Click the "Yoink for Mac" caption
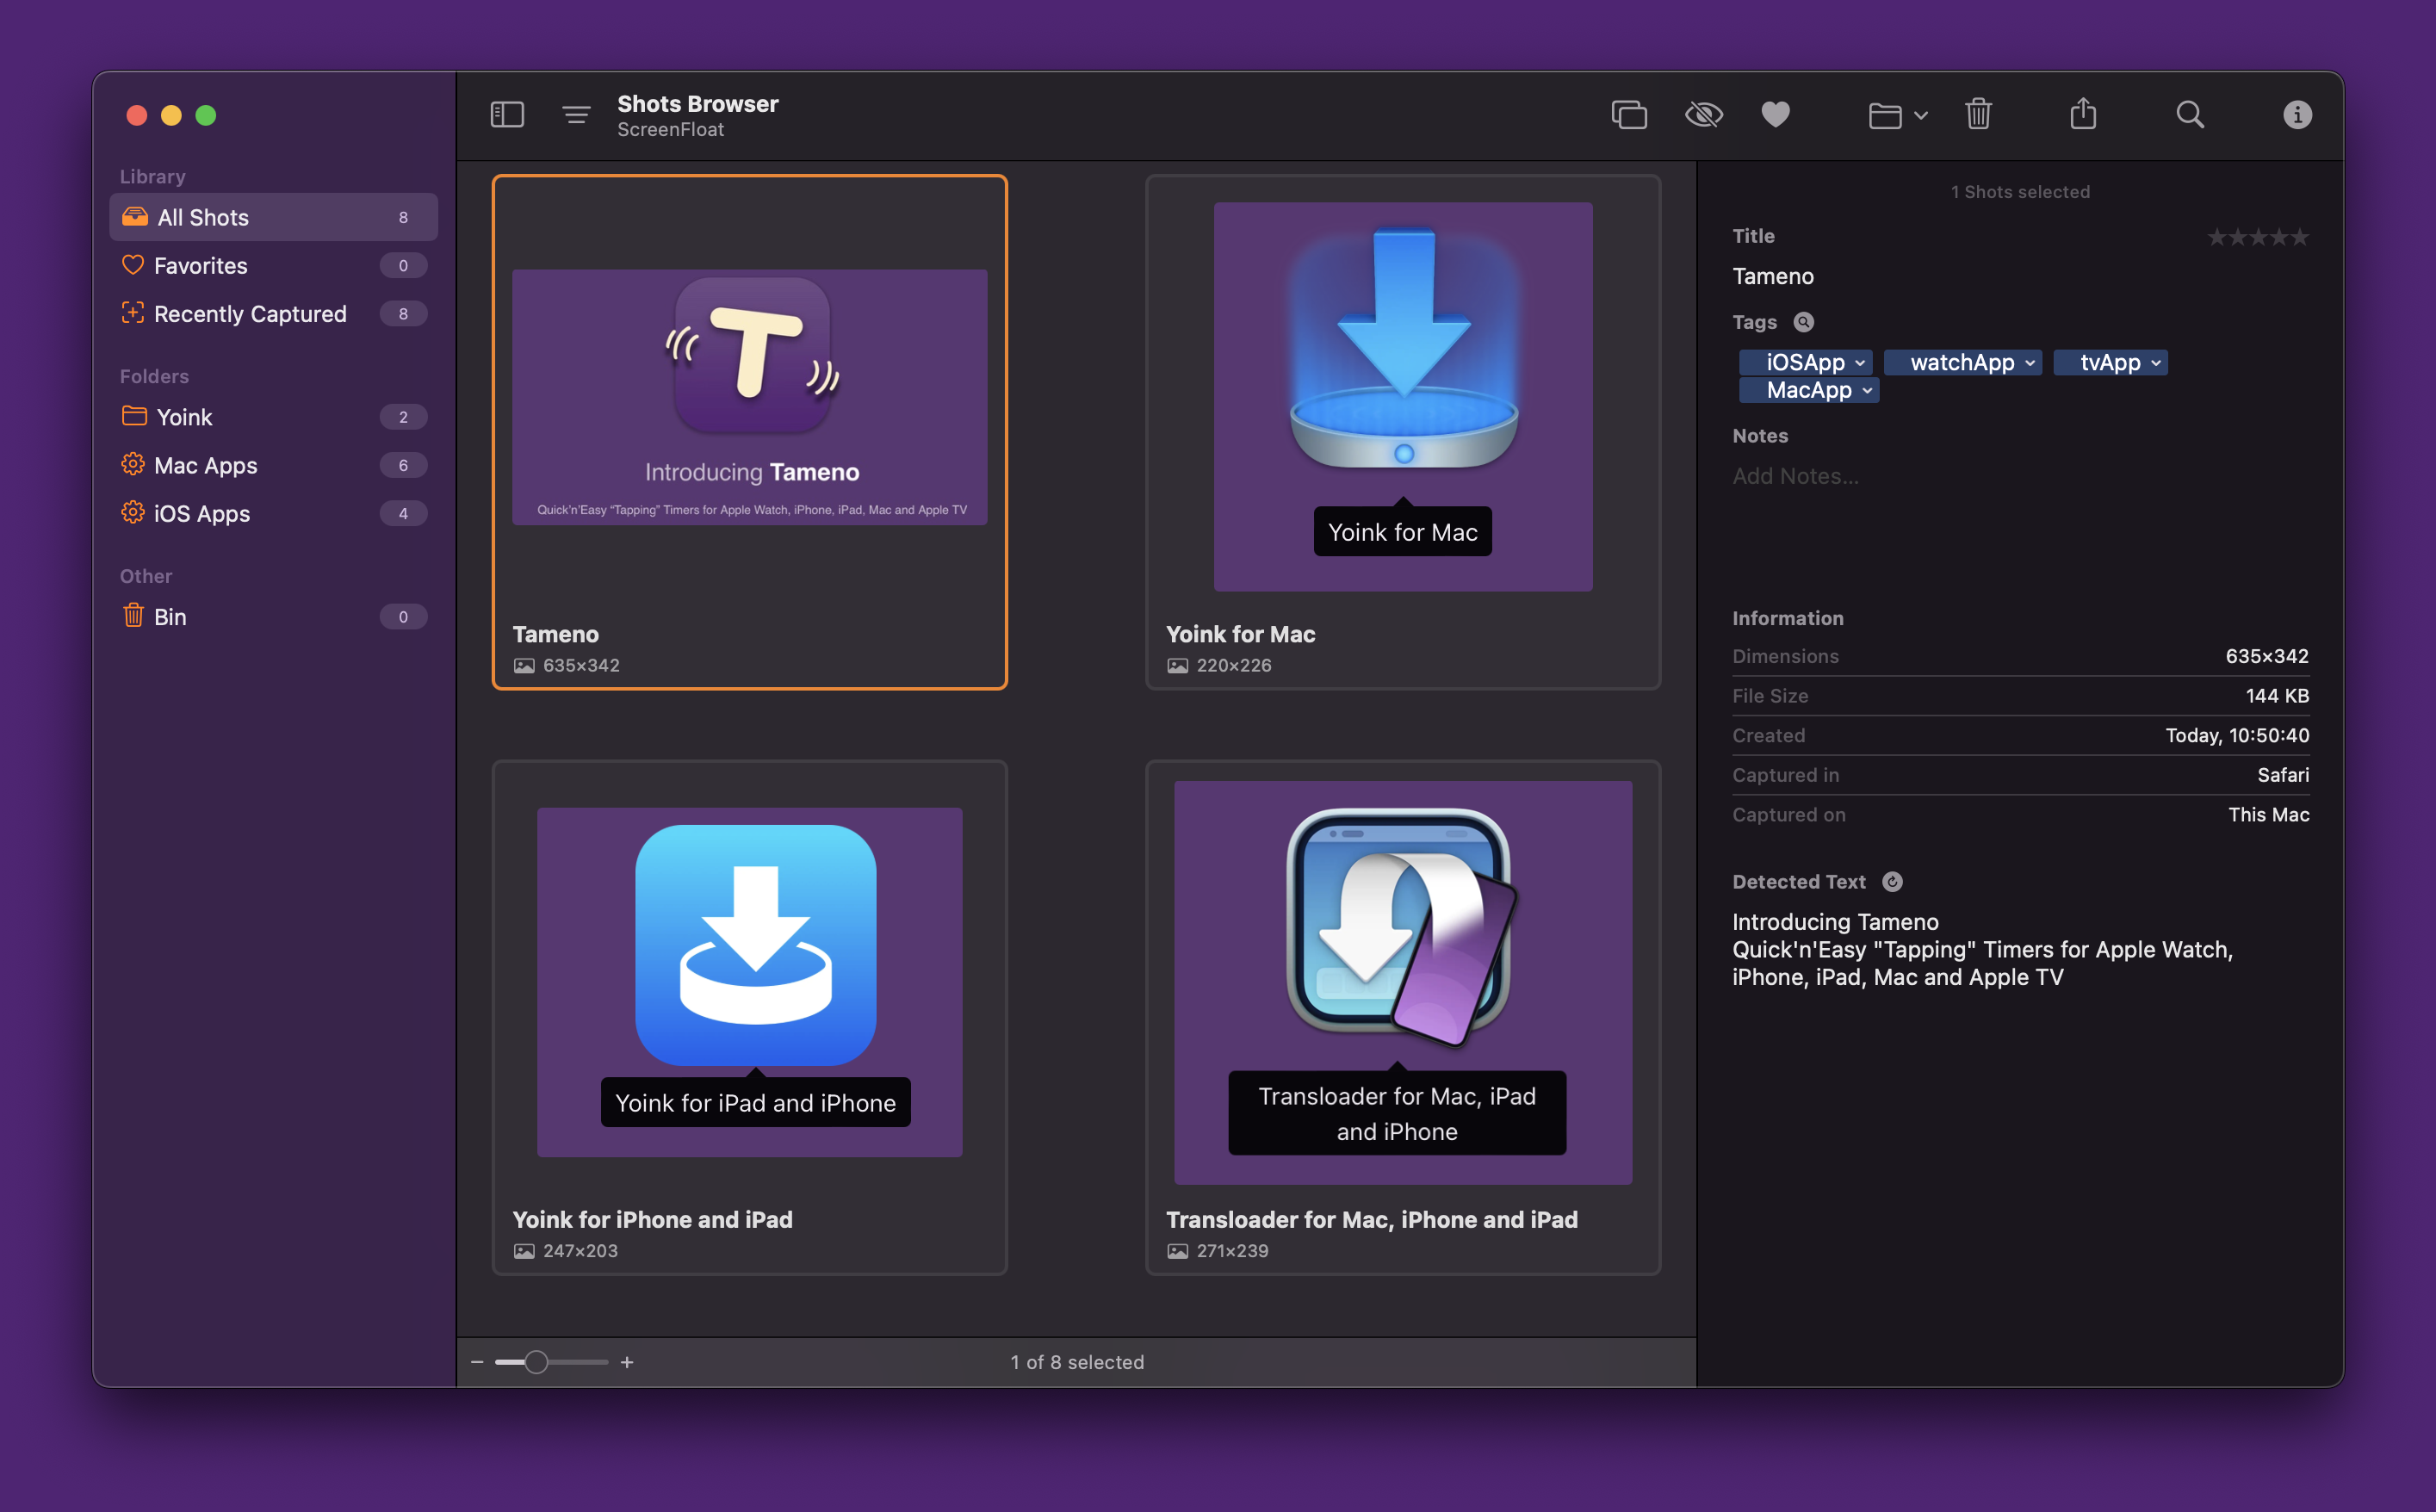Viewport: 2436px width, 1512px height. click(x=1240, y=634)
